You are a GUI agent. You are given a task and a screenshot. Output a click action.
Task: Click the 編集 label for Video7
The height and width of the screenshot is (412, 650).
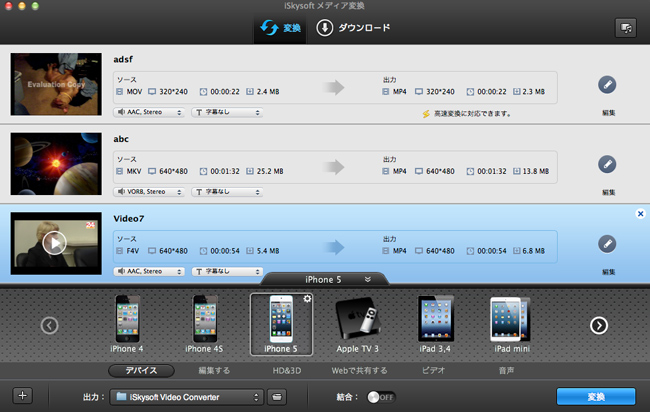tap(609, 272)
